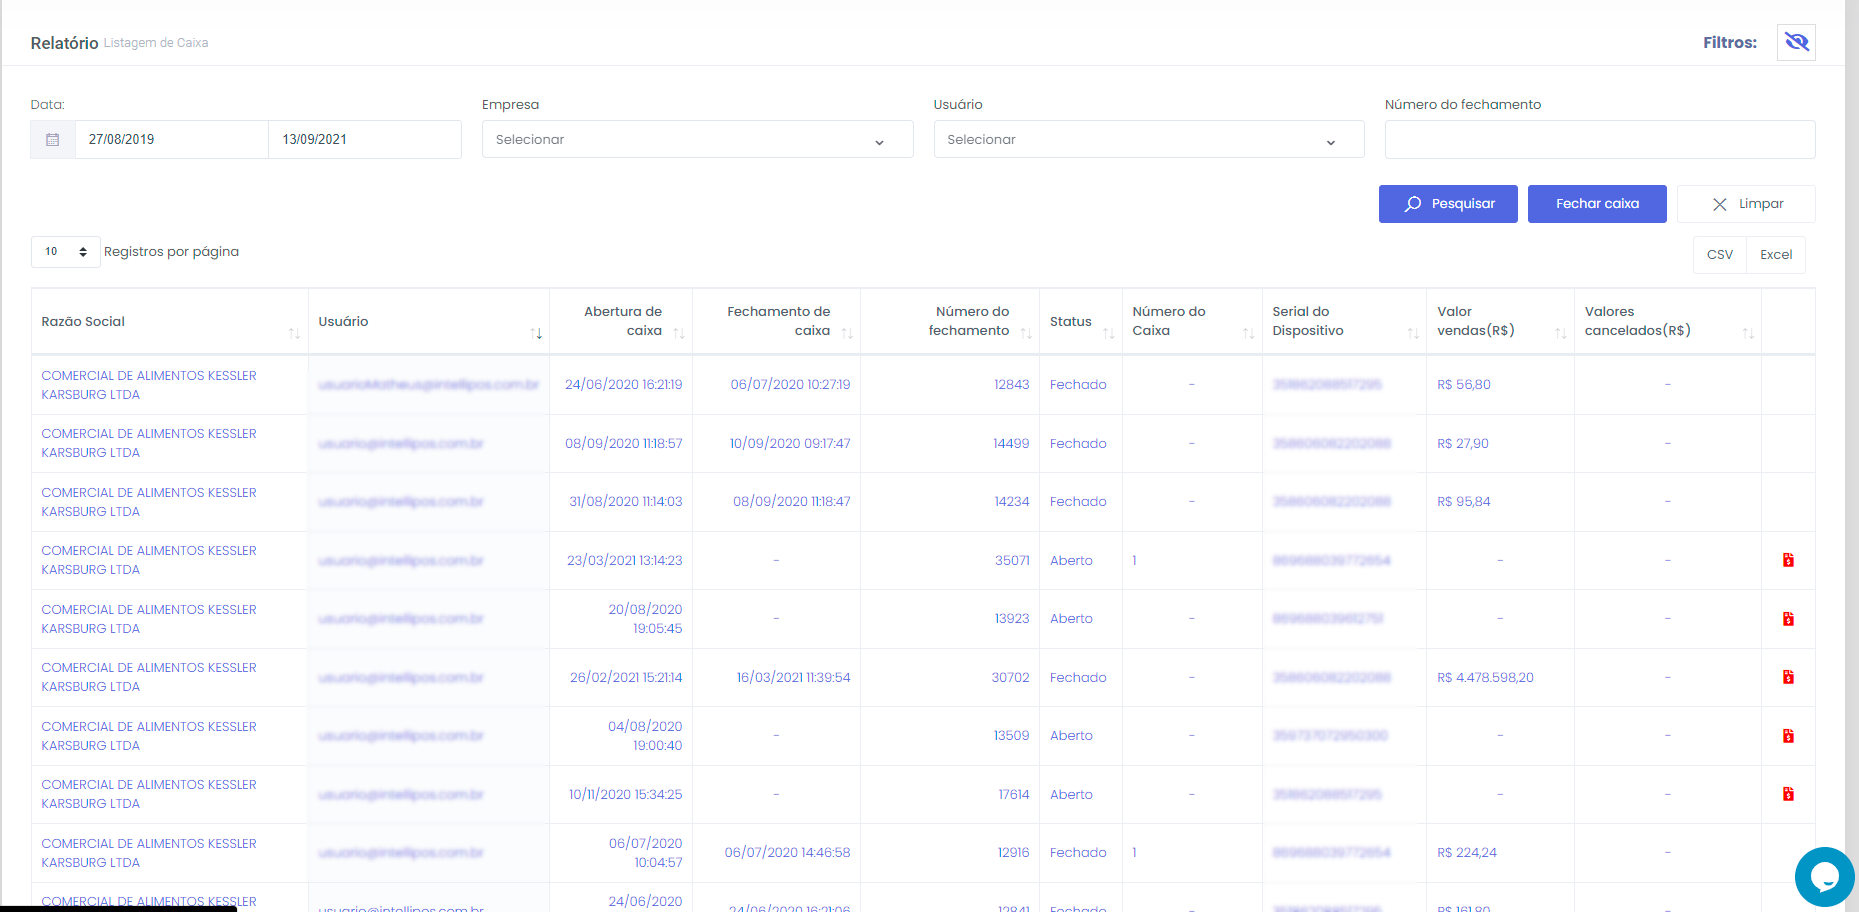Clear filters with the Limpar button
The height and width of the screenshot is (912, 1859).
point(1745,204)
